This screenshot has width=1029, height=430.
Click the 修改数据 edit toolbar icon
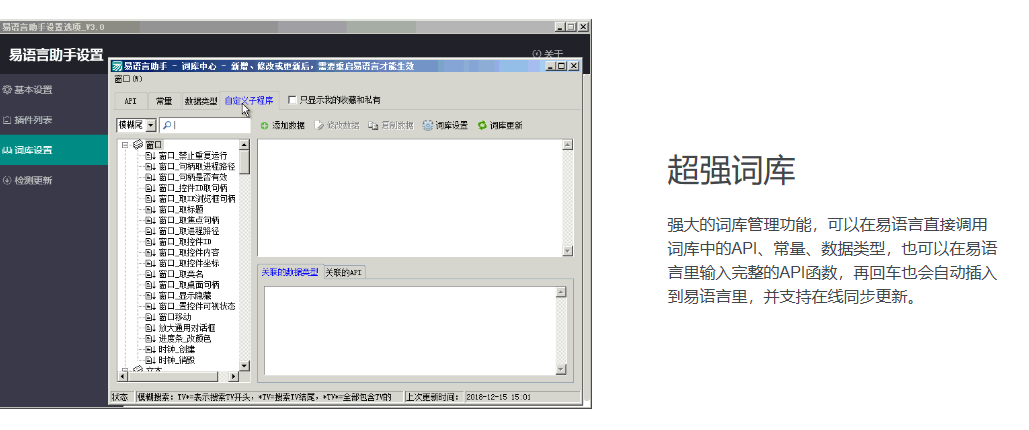coord(320,125)
